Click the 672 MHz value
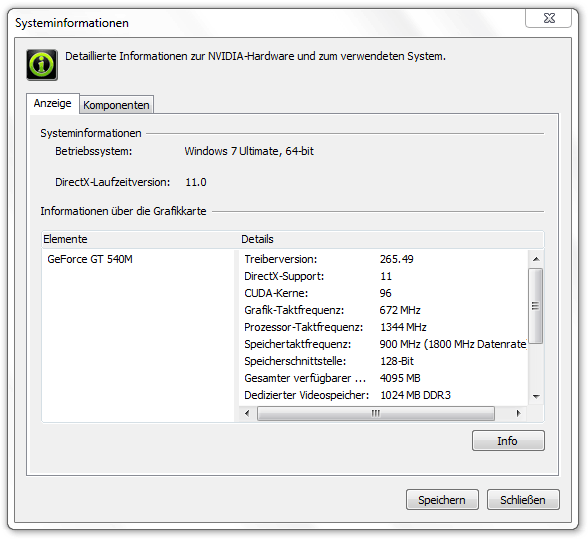This screenshot has height=539, width=588. pos(400,310)
